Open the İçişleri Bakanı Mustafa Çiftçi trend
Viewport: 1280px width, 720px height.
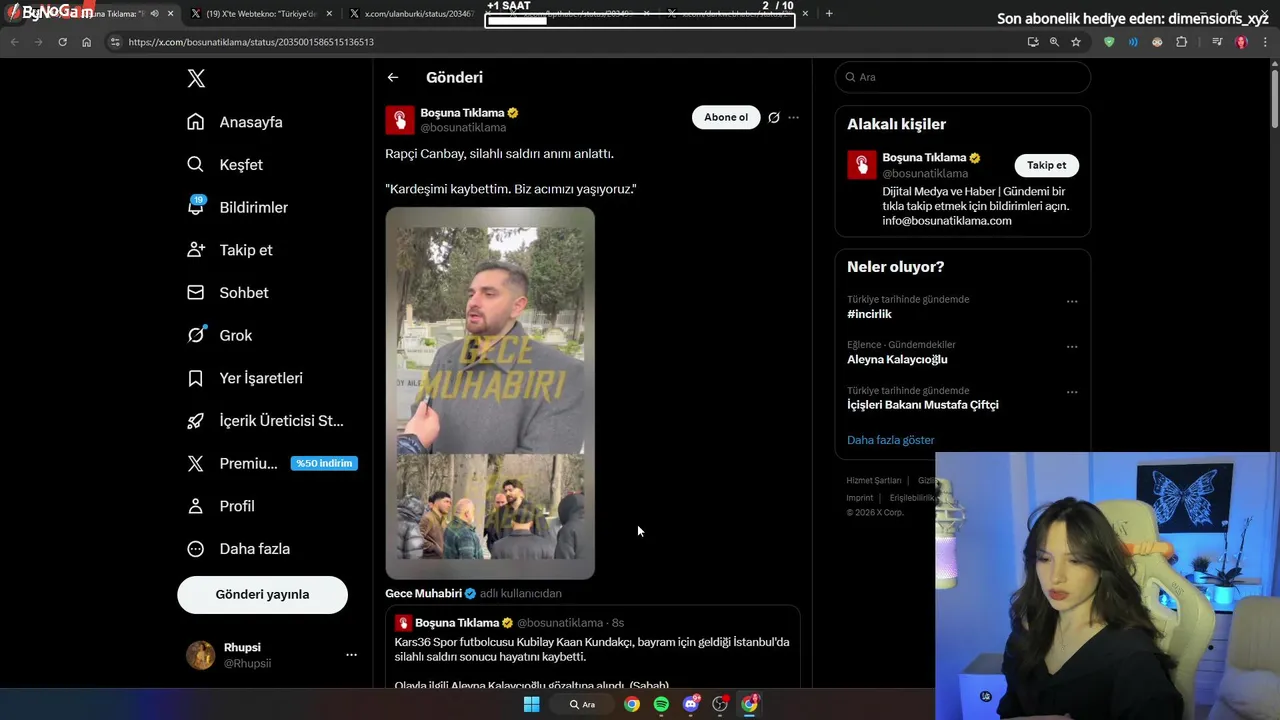pyautogui.click(x=923, y=405)
